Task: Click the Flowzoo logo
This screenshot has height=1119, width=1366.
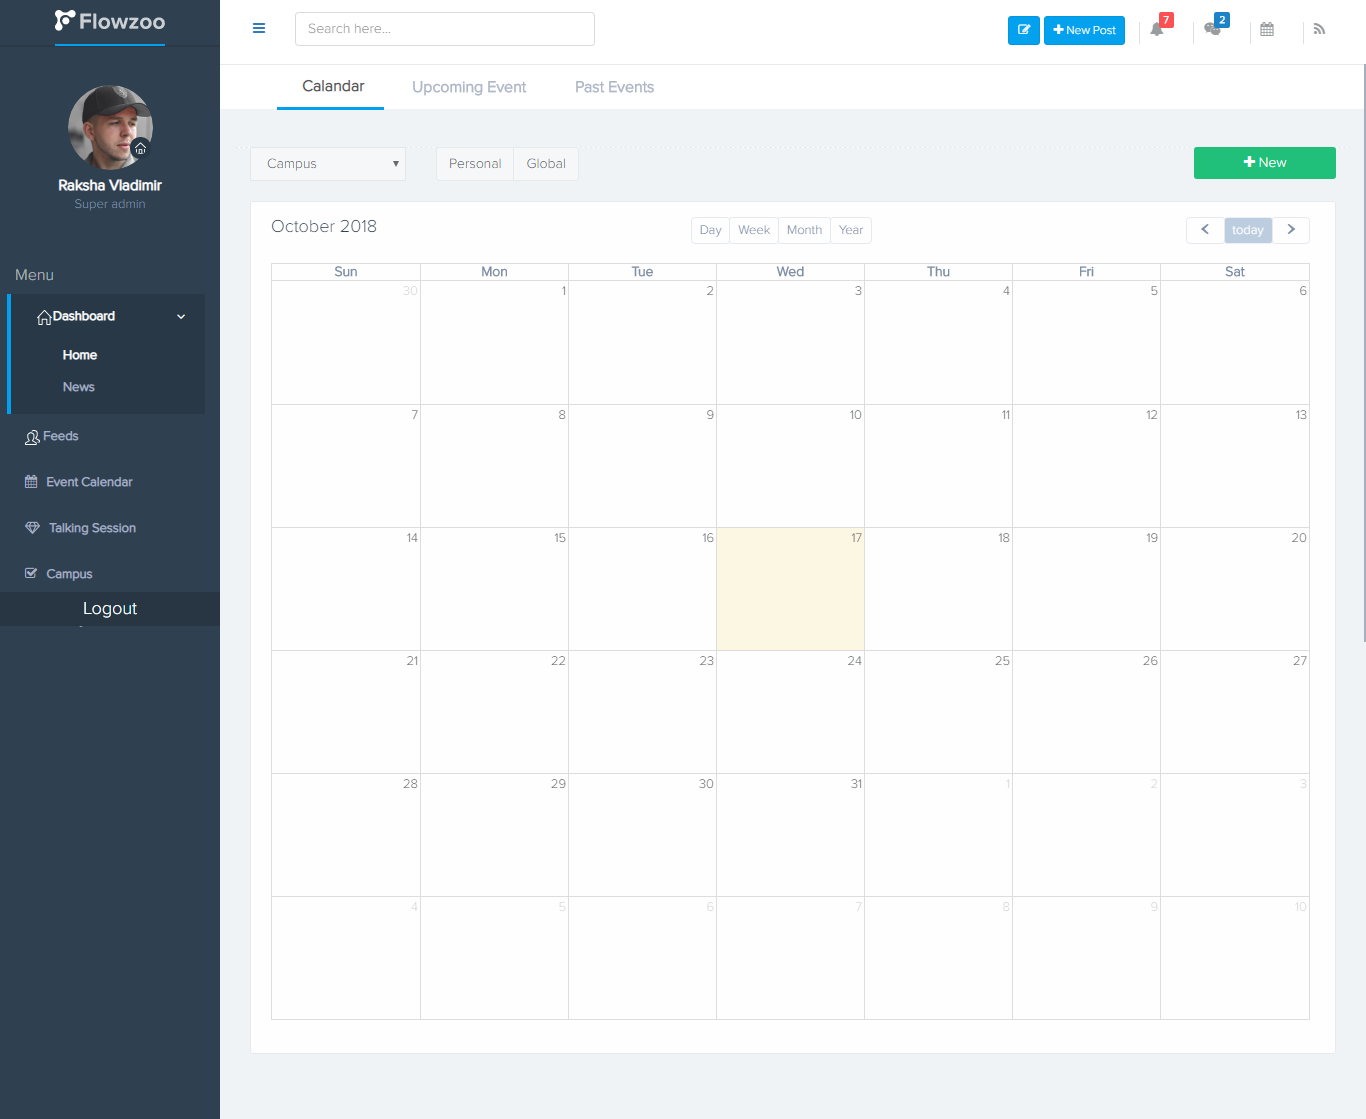Action: (110, 21)
